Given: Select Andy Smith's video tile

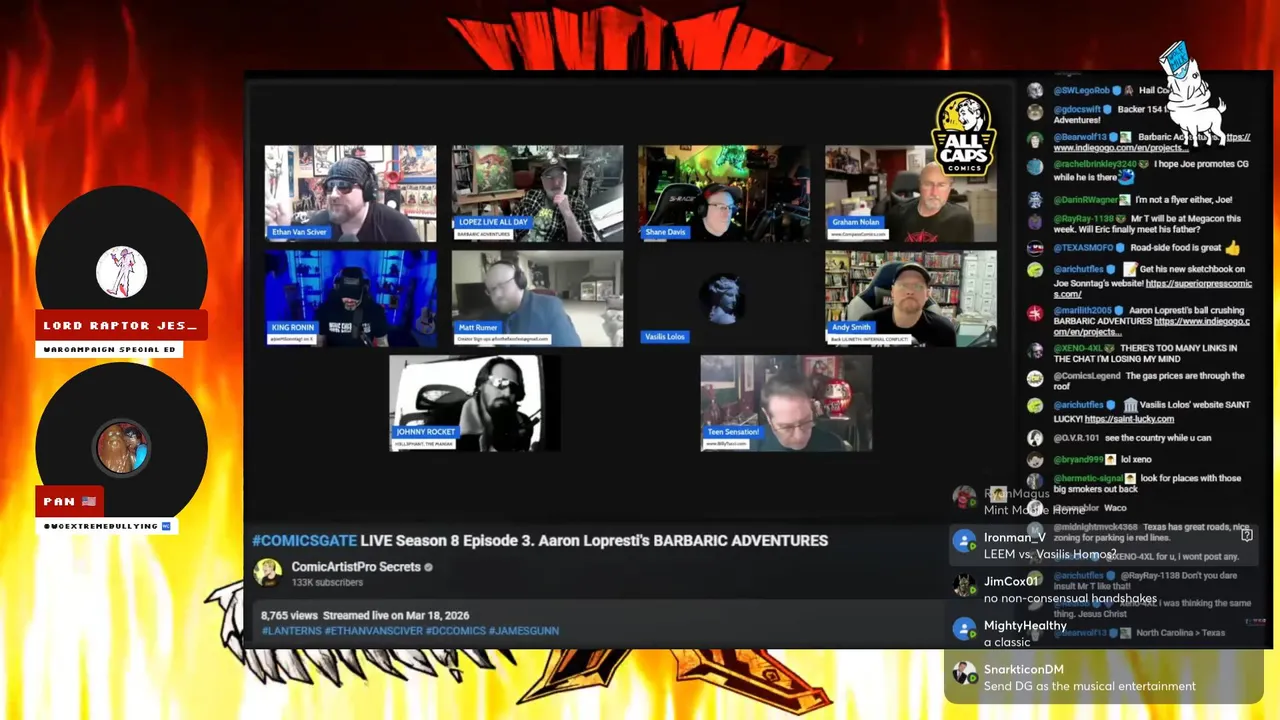Looking at the screenshot, I should 911,298.
